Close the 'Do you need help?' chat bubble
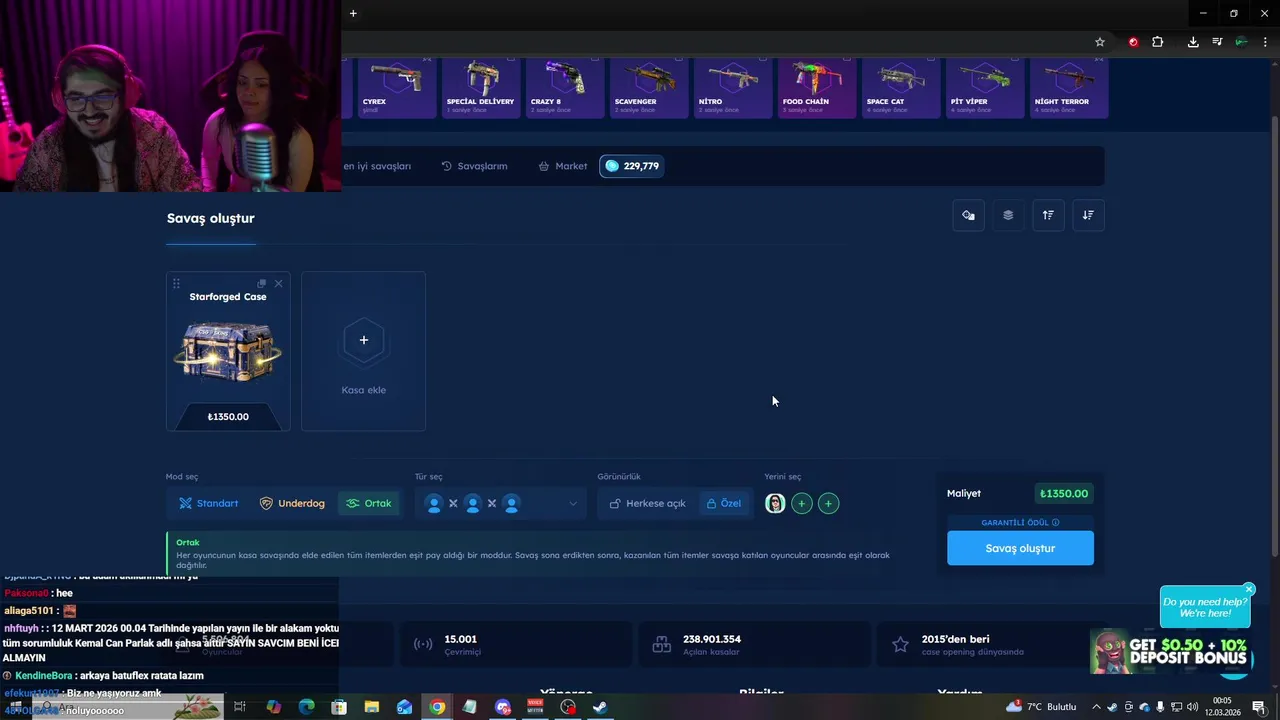Image resolution: width=1280 pixels, height=720 pixels. pyautogui.click(x=1248, y=589)
